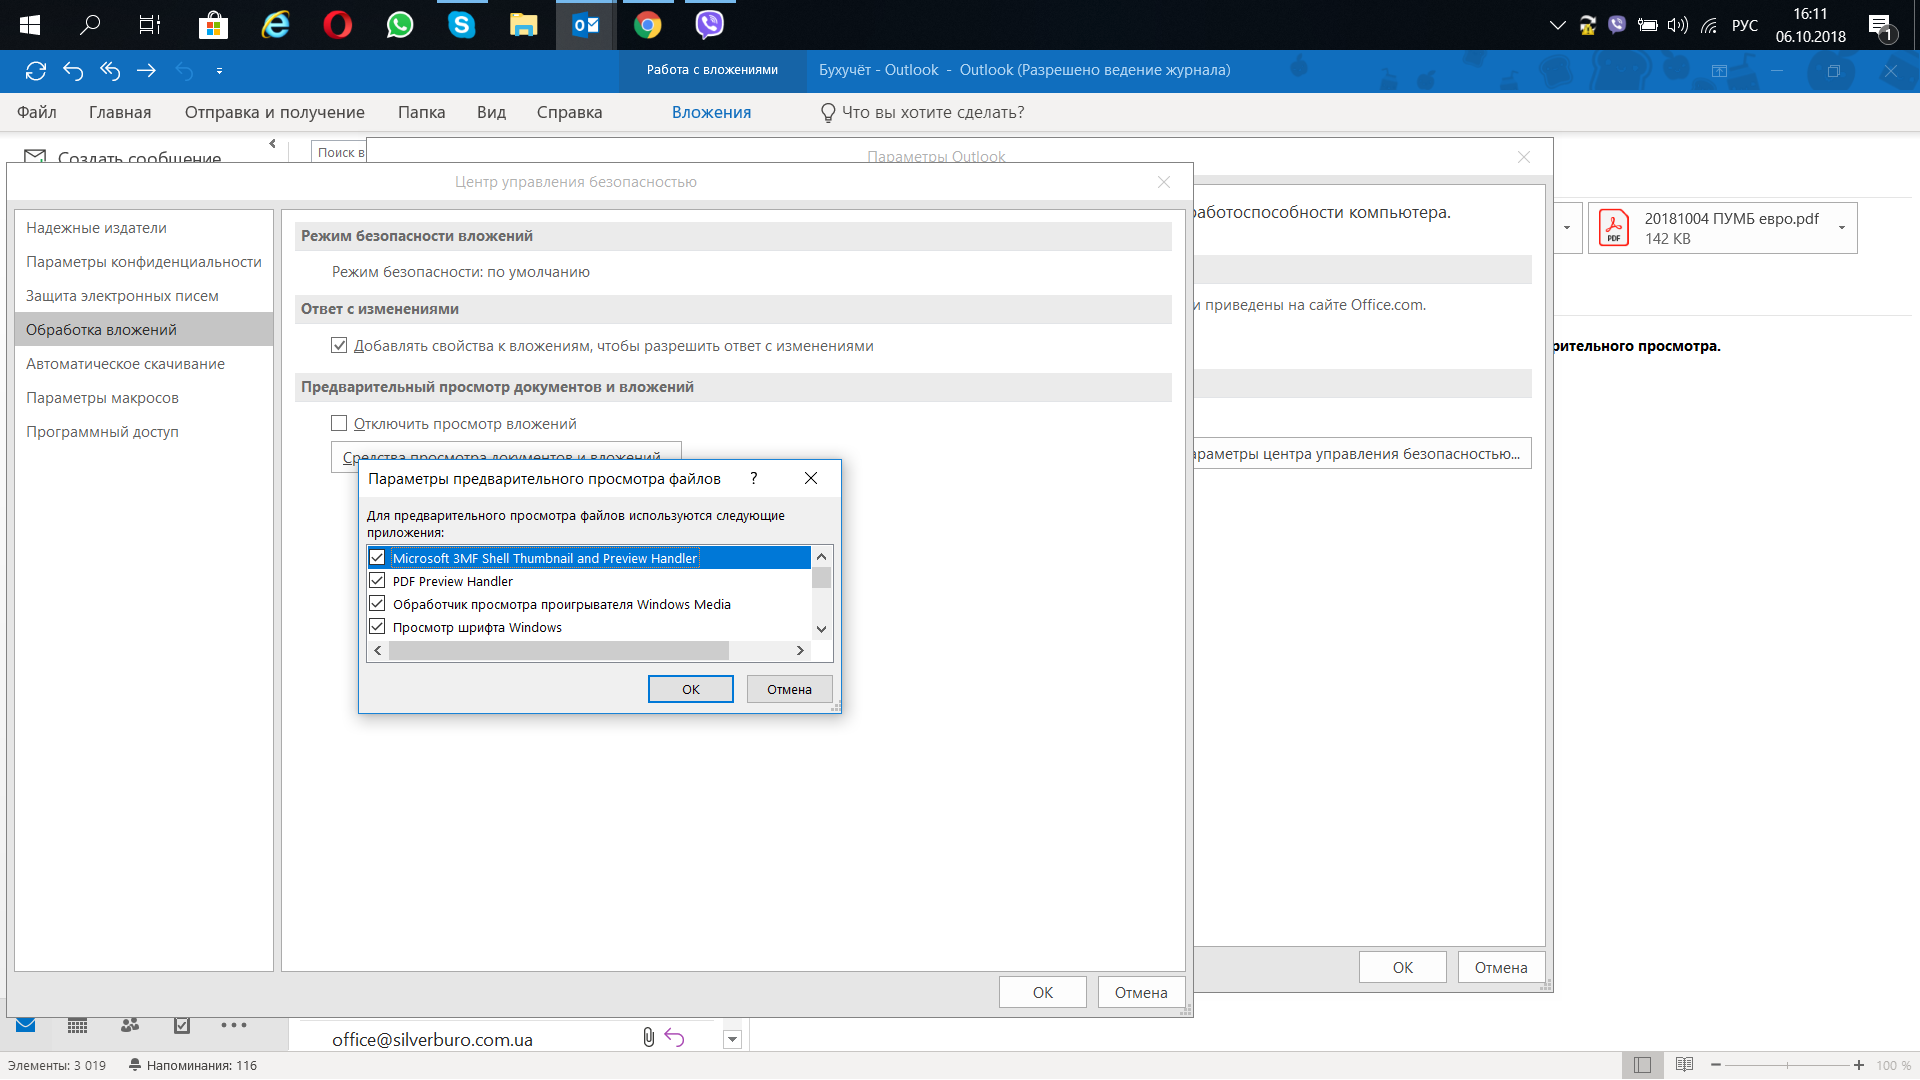The height and width of the screenshot is (1080, 1920).
Task: Open the message list filter dropdown arrow
Action: tap(732, 1039)
